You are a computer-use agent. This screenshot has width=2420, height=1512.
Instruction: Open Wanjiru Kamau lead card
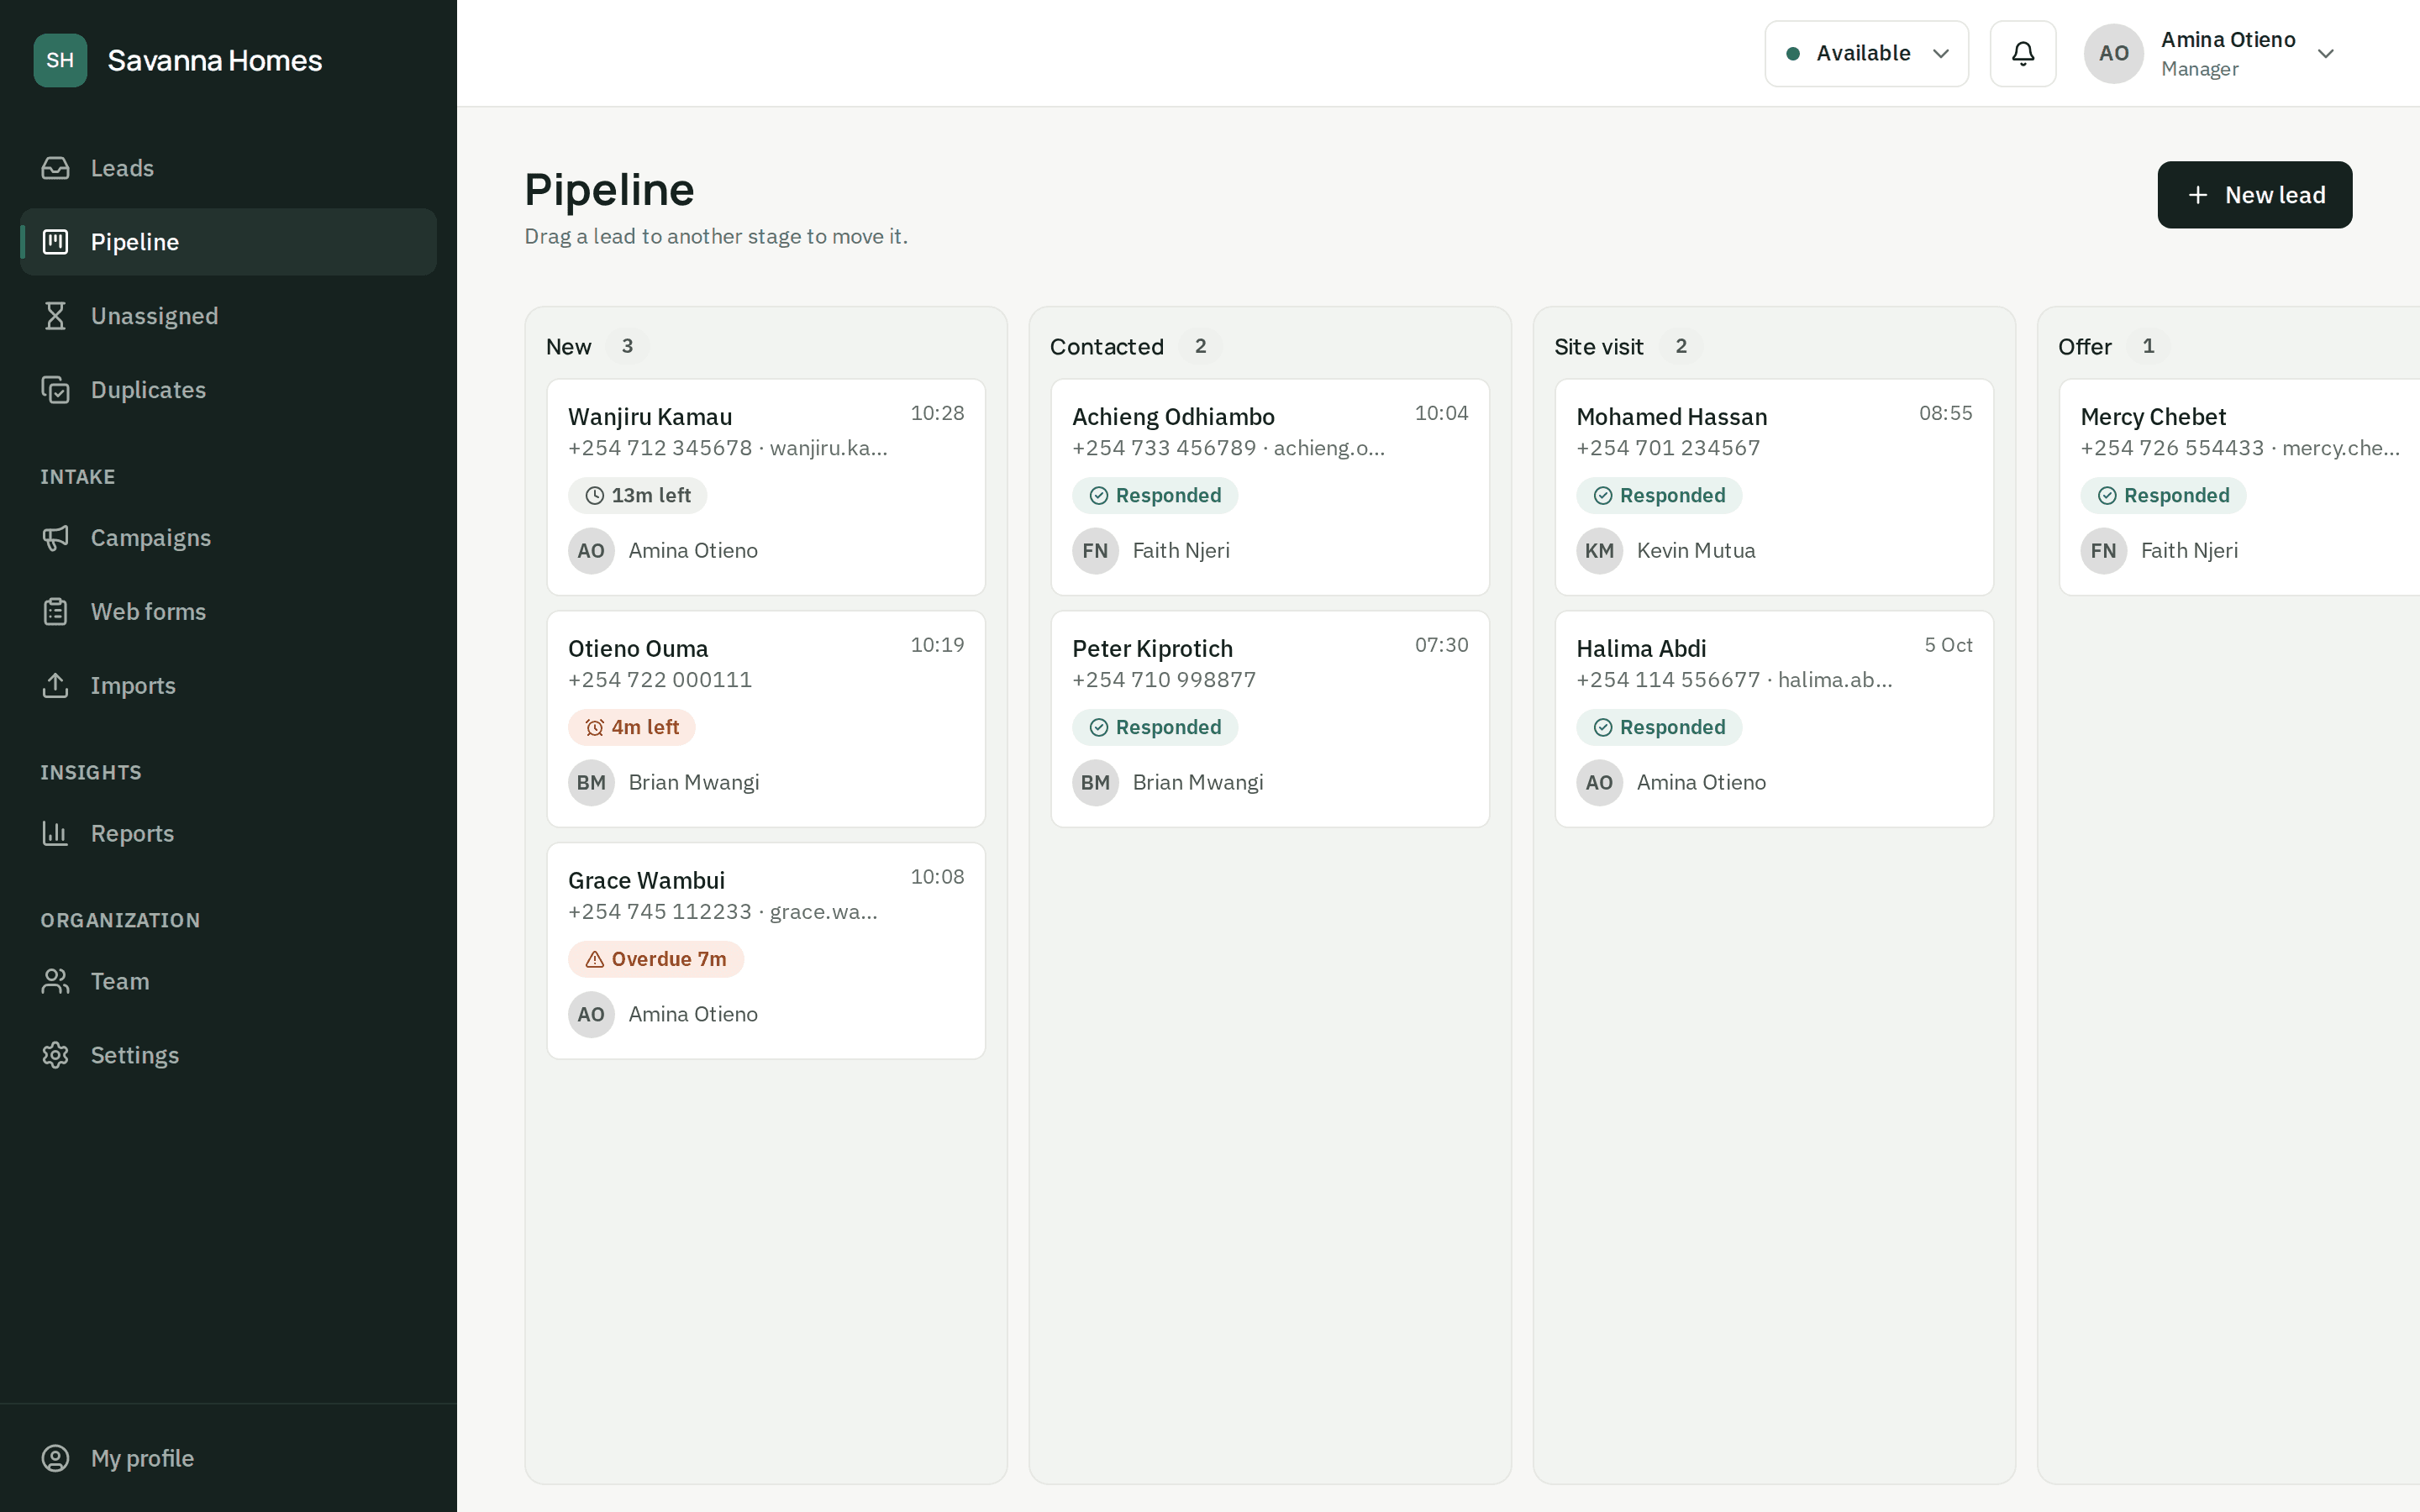[766, 487]
